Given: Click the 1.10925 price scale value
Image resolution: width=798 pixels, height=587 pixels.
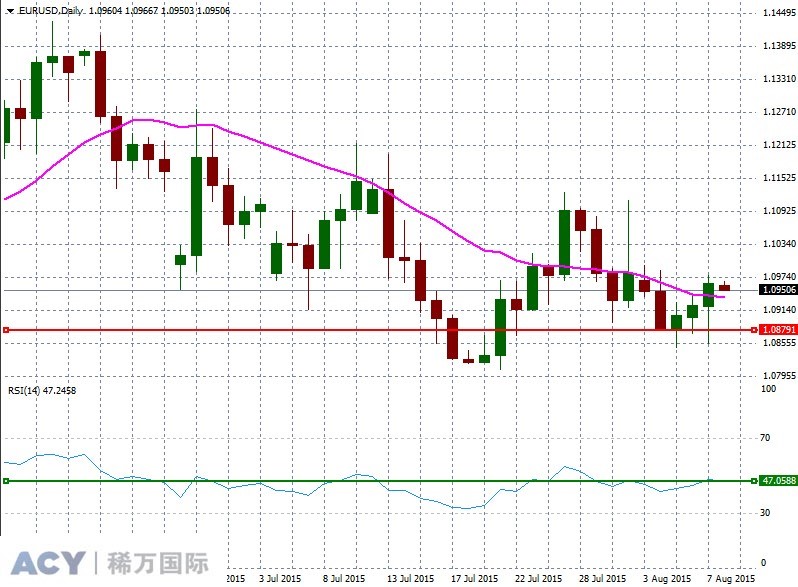Looking at the screenshot, I should [779, 211].
